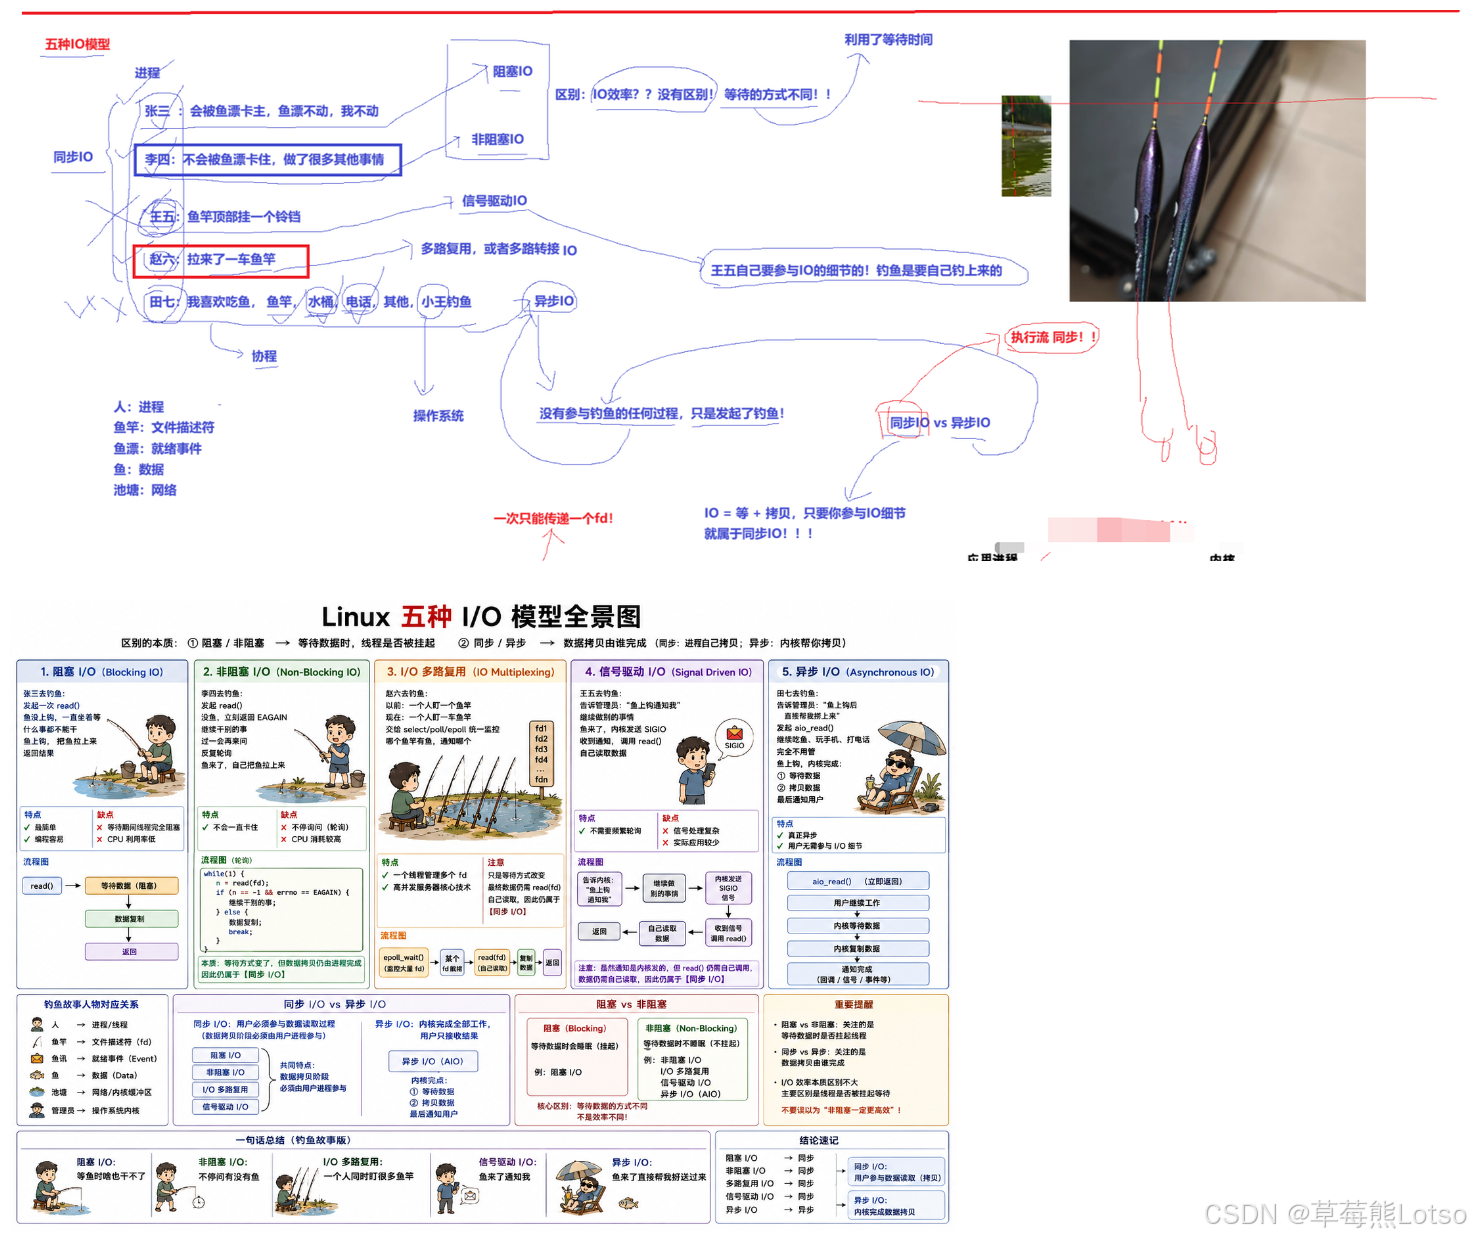Open '3. I/O 多路复用 (IO Multiplexing)' header

(x=470, y=672)
